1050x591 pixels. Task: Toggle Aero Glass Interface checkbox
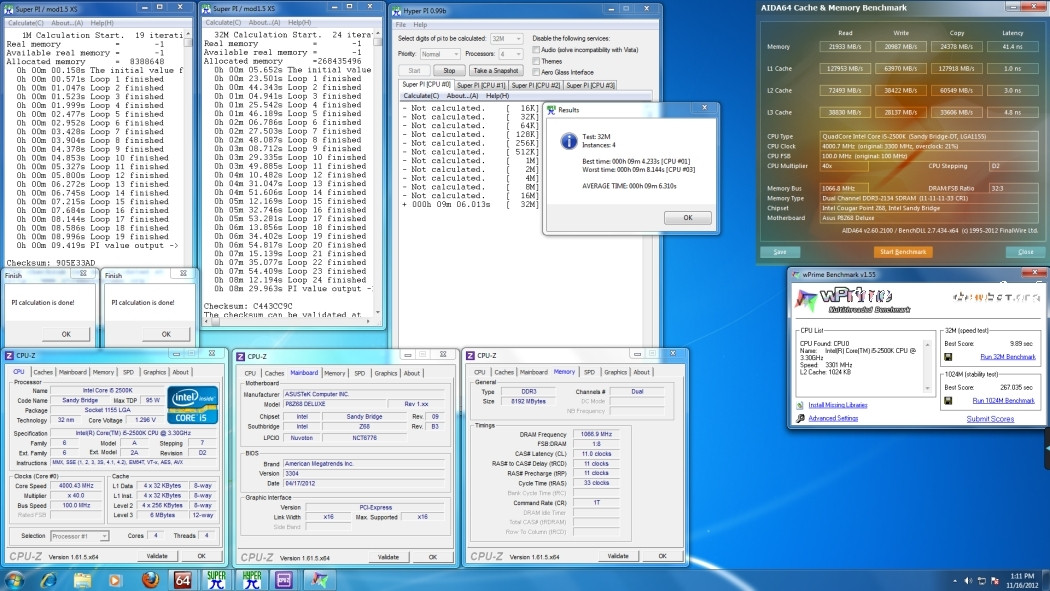(x=536, y=72)
